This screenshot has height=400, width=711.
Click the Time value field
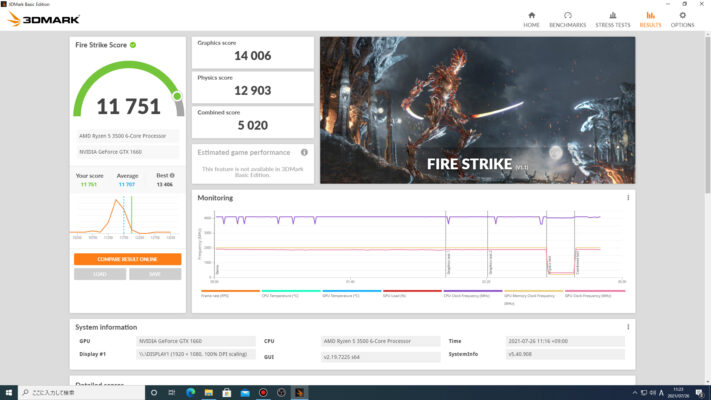(x=565, y=341)
